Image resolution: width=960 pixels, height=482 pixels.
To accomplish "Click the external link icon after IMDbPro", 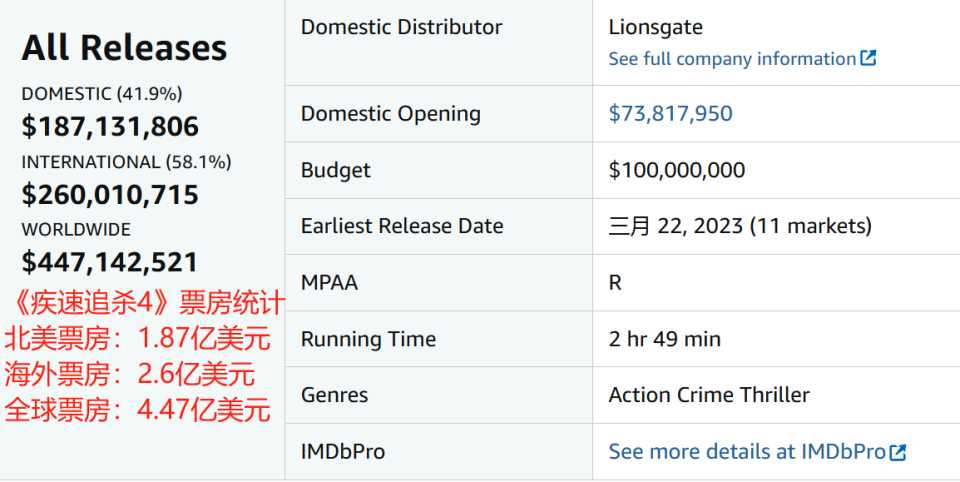I will 898,452.
